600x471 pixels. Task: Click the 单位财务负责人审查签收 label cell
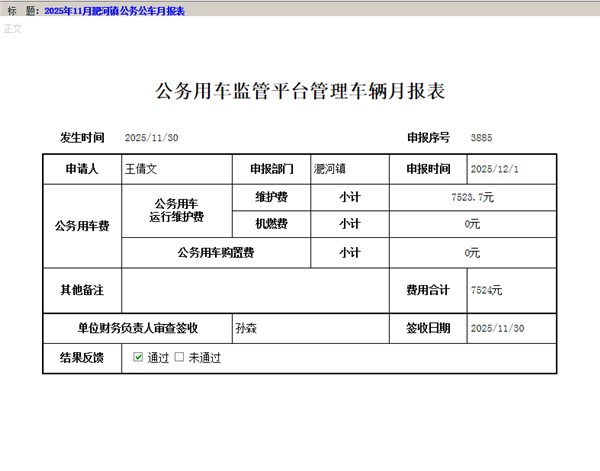pos(138,328)
